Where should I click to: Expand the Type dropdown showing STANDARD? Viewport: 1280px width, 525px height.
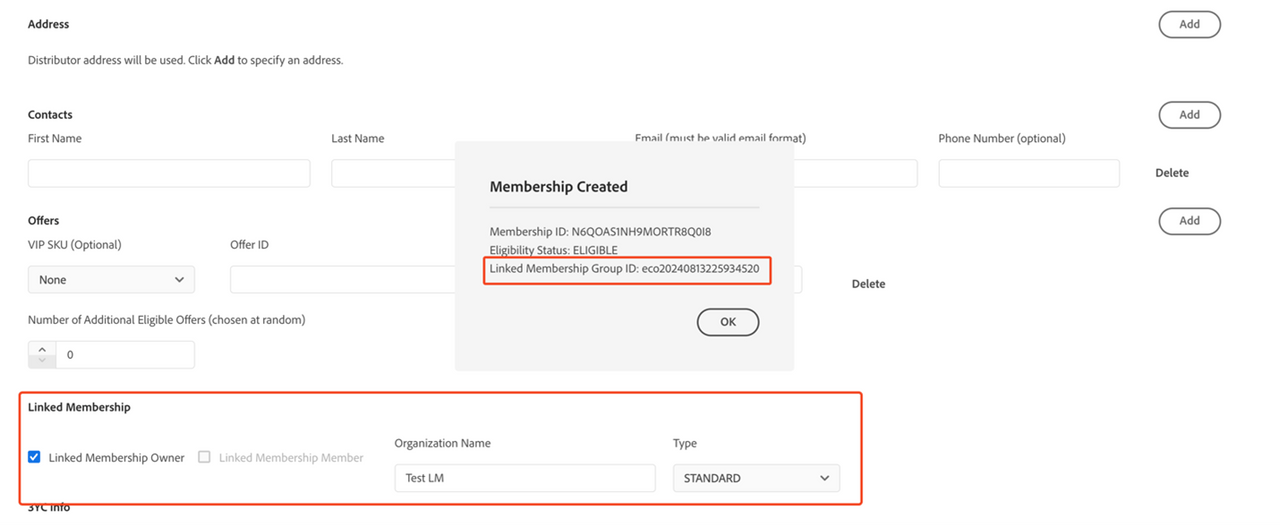tap(756, 478)
